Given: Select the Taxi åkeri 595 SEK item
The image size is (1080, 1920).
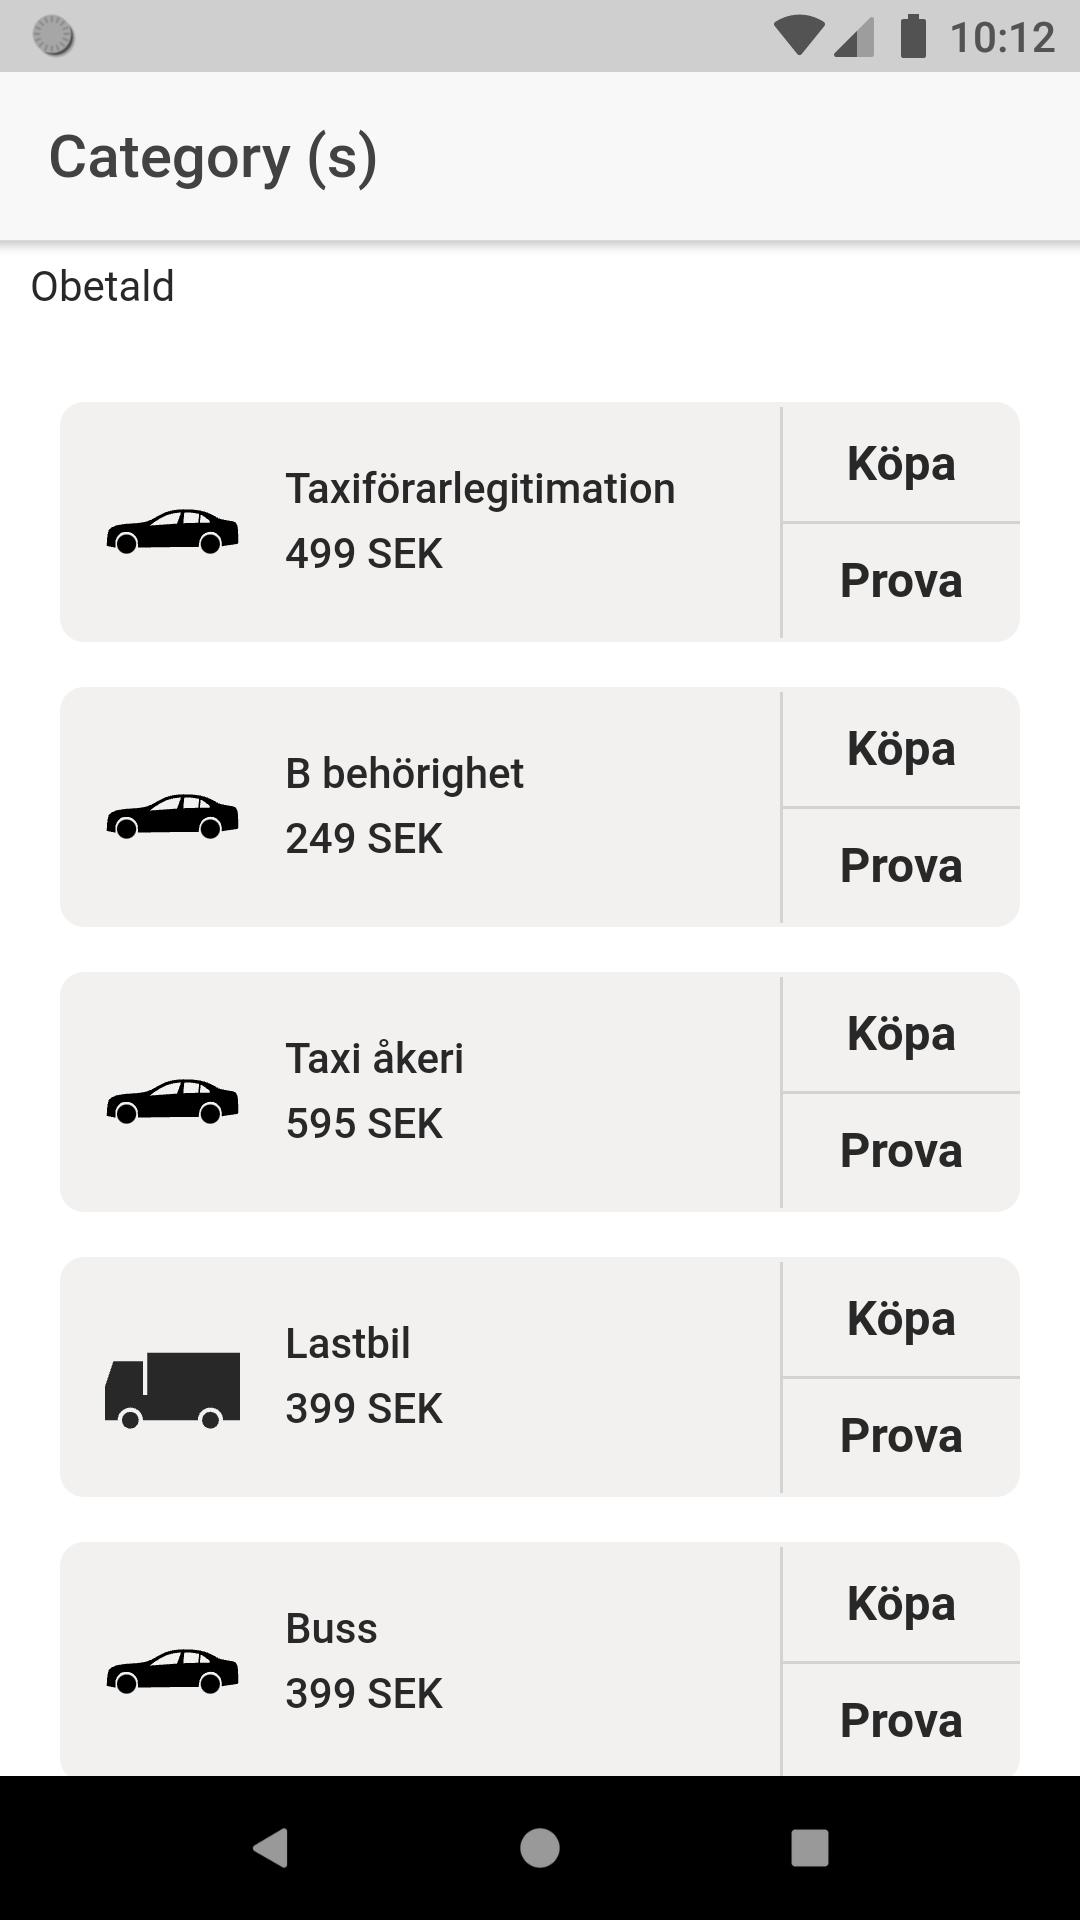Looking at the screenshot, I should (420, 1092).
